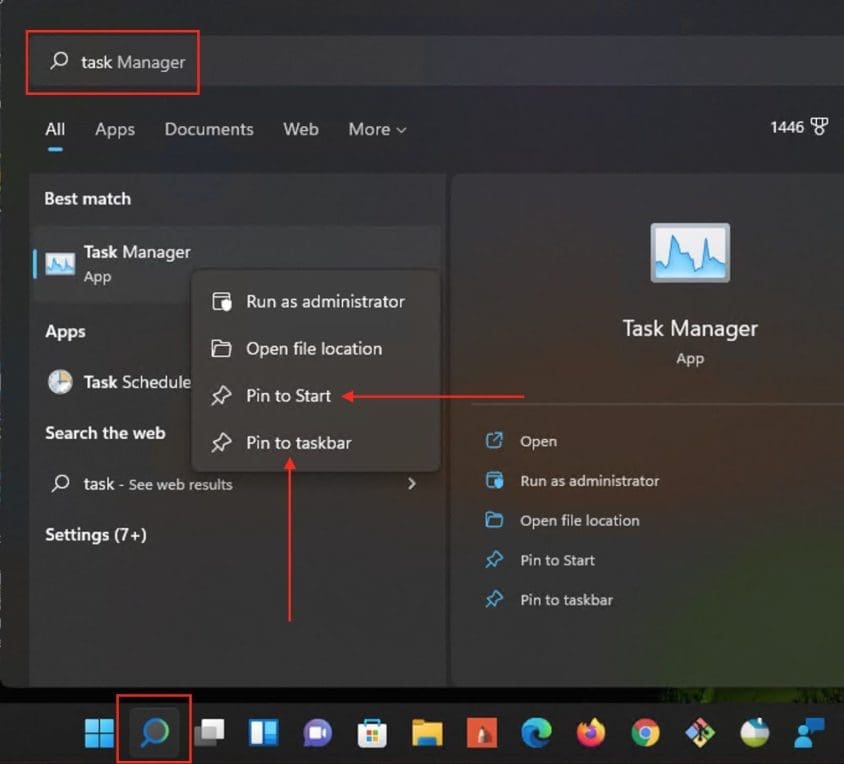The width and height of the screenshot is (844, 764).
Task: Open the Widgets icon on the taskbar
Action: tap(264, 734)
